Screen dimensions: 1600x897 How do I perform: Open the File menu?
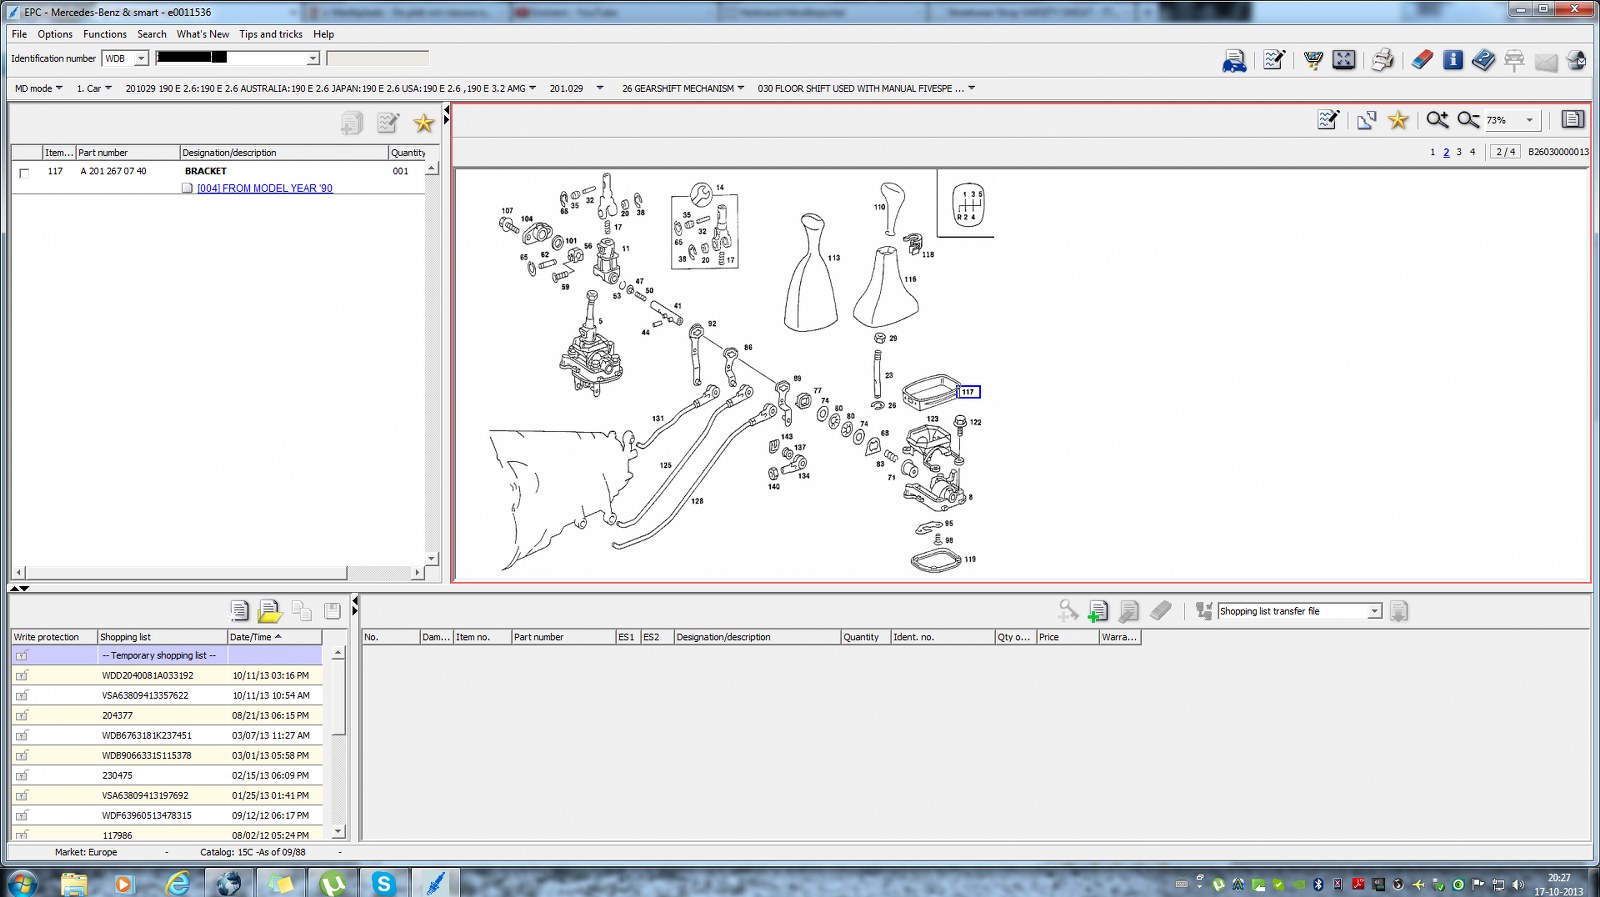(19, 34)
